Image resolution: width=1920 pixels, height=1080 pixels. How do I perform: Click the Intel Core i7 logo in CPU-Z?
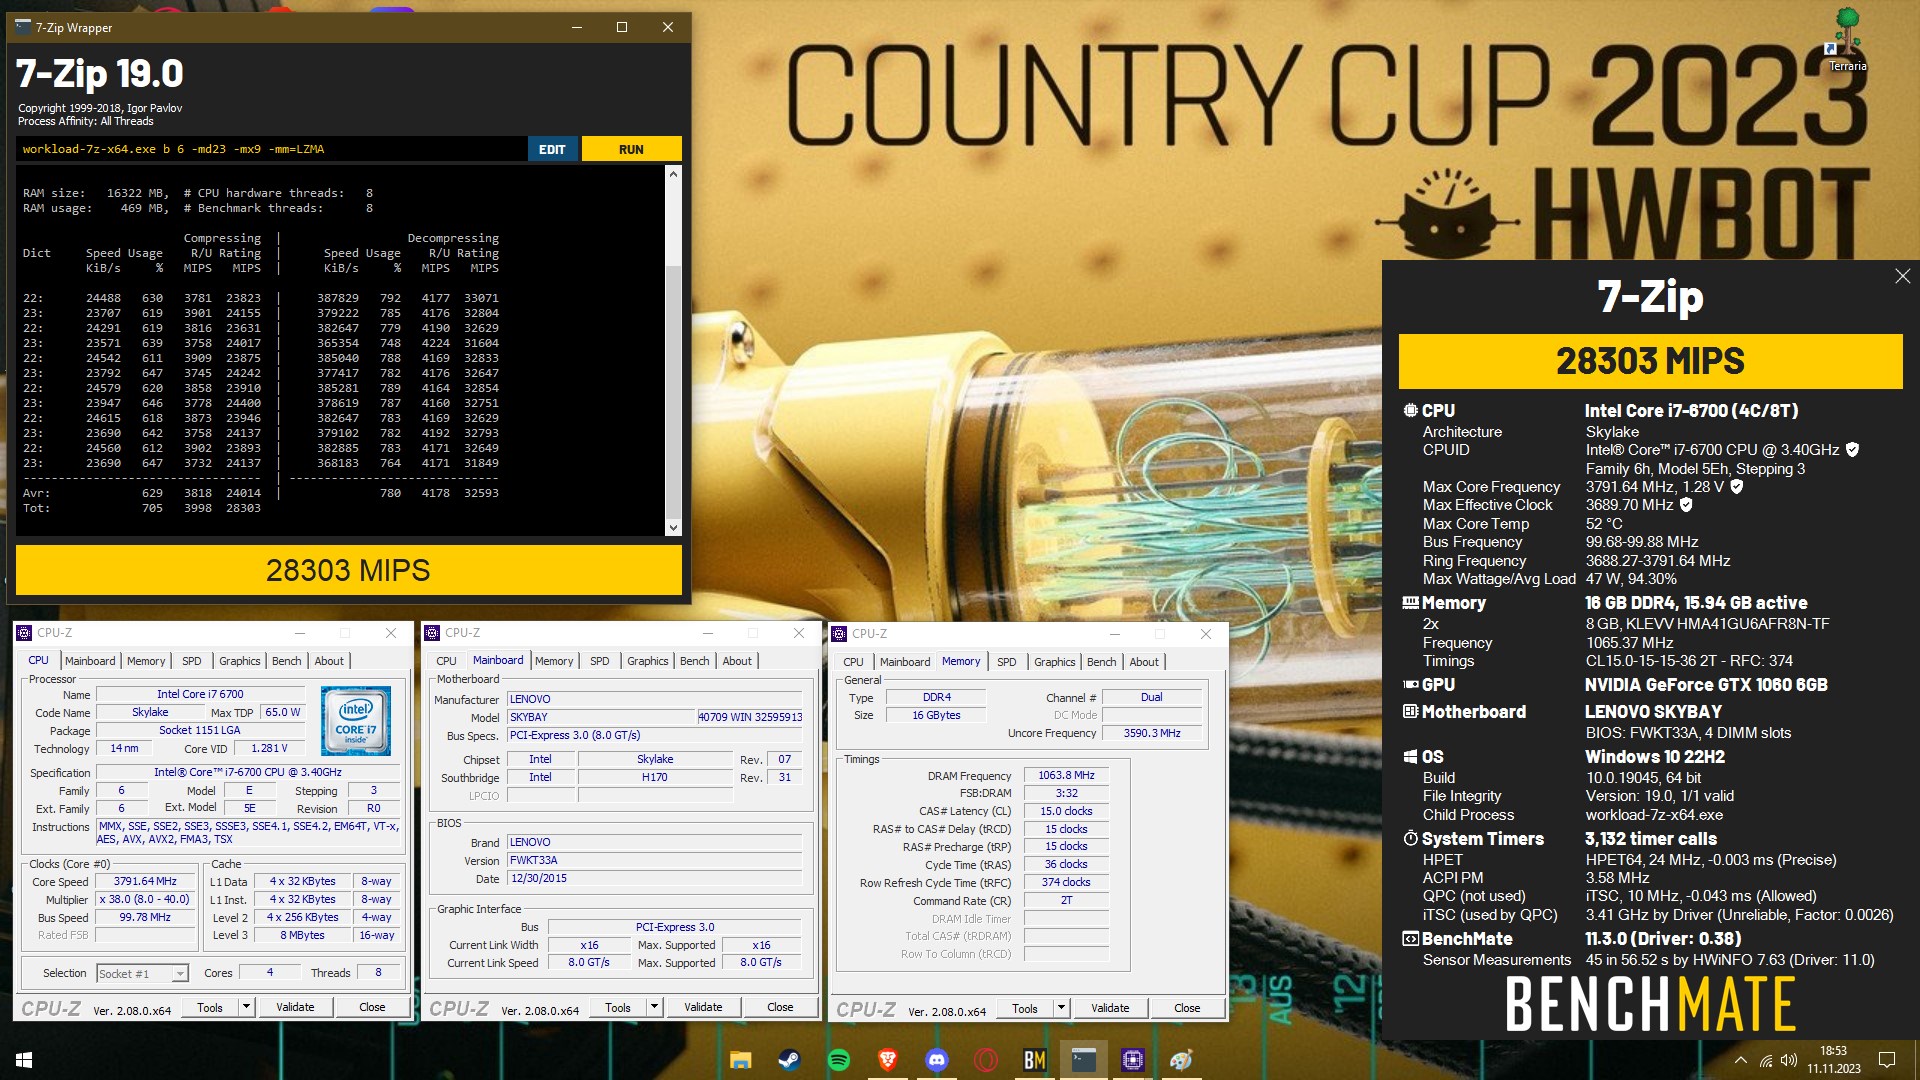click(356, 720)
